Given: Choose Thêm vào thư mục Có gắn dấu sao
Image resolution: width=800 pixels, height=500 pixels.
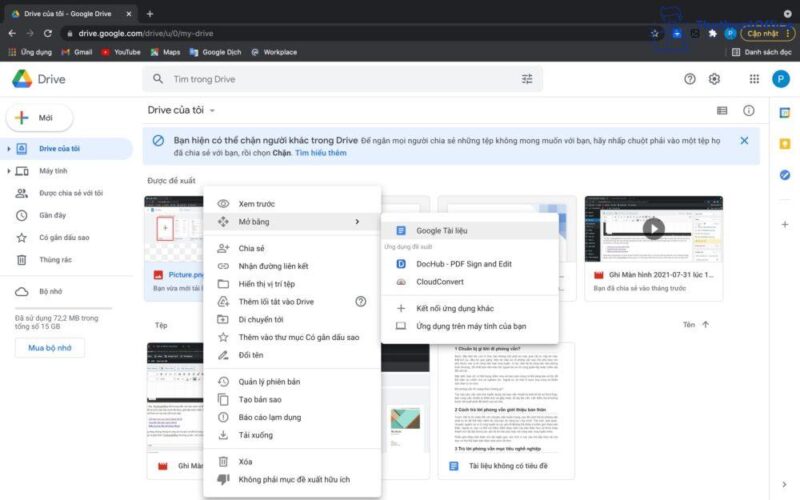Looking at the screenshot, I should pos(292,337).
